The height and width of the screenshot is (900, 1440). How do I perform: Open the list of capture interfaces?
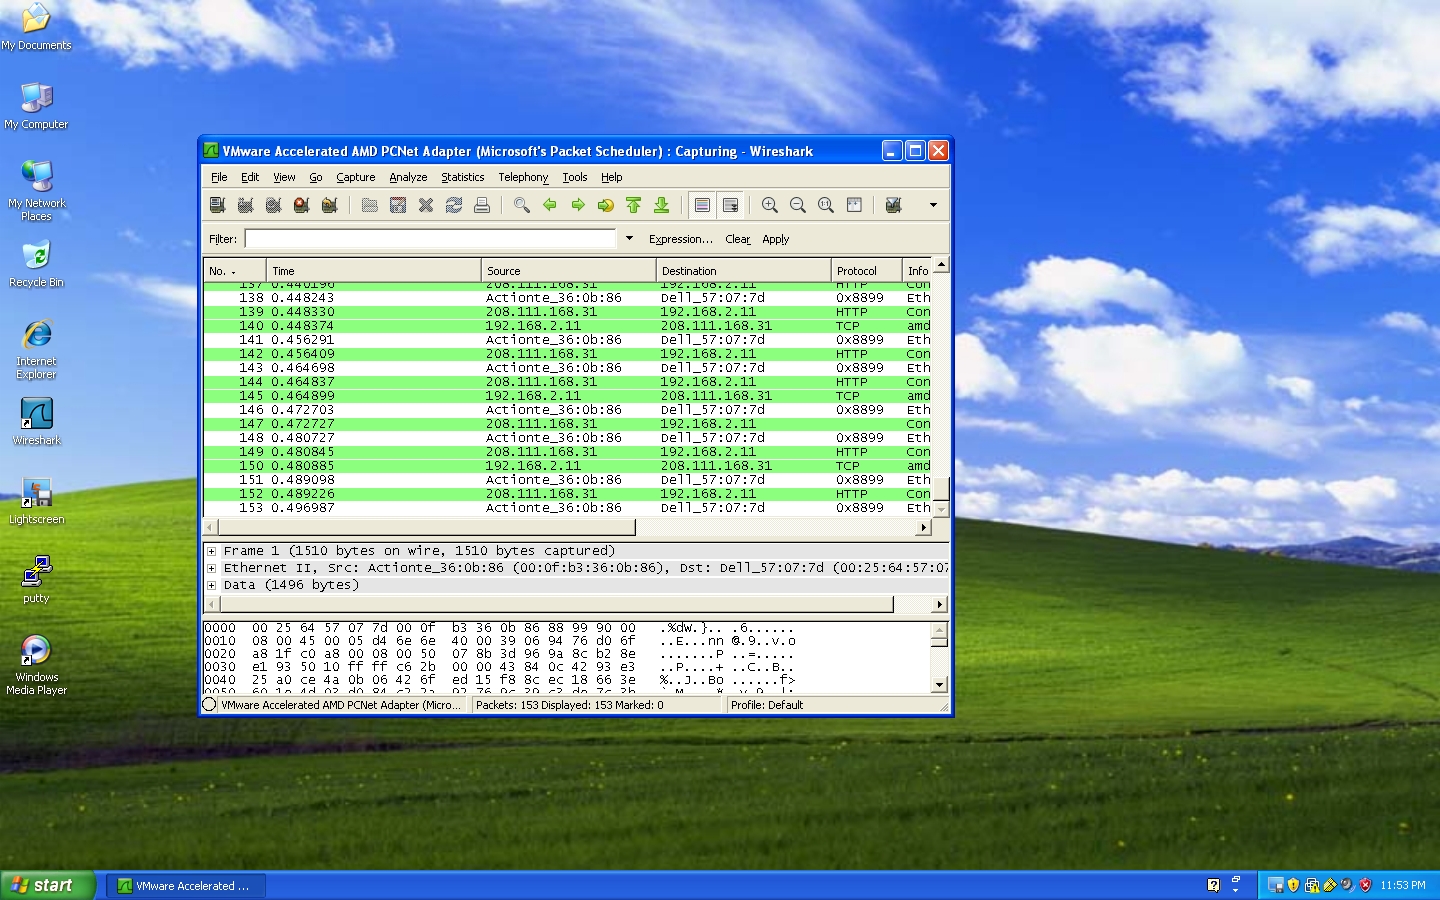click(217, 205)
